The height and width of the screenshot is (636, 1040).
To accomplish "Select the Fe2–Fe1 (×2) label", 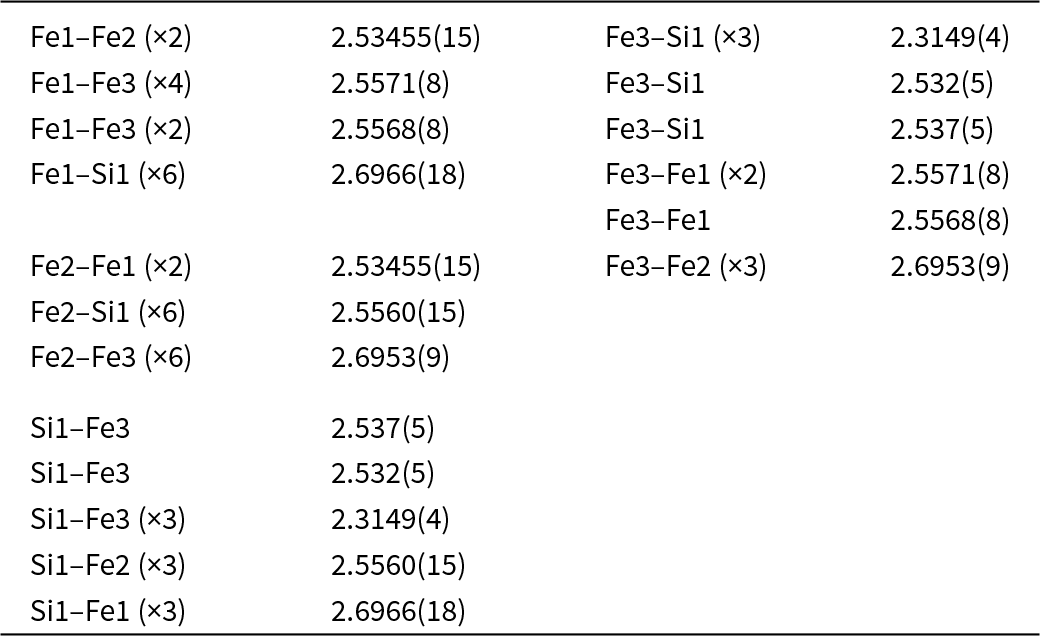I will coord(111,267).
